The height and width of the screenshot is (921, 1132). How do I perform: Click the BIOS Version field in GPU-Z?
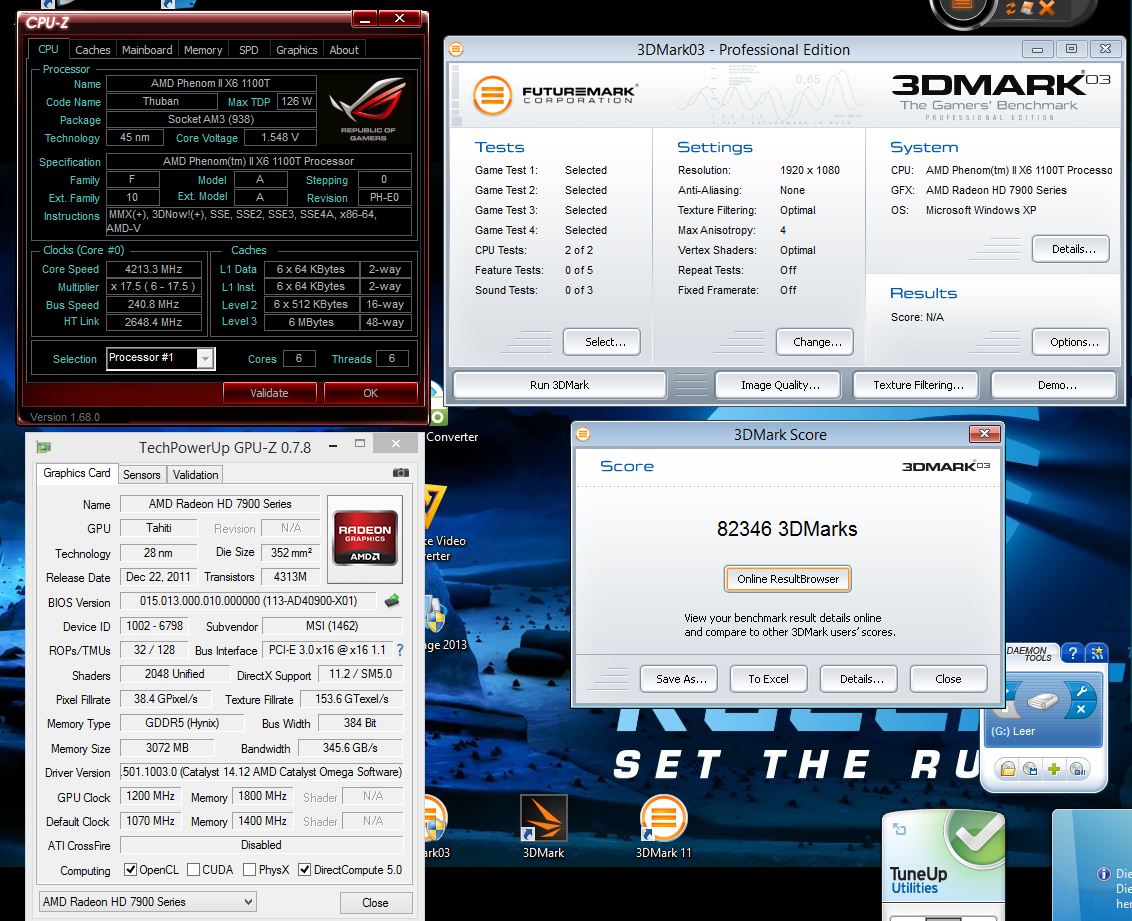248,601
